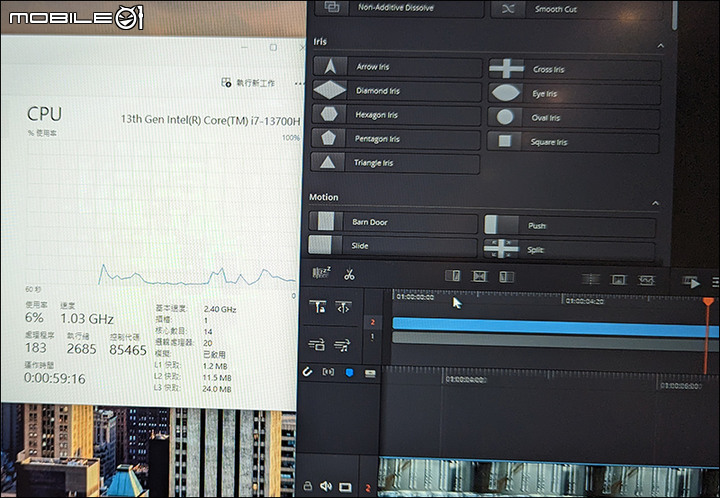Select the Non-Additive Dissolve transition
Image resolution: width=720 pixels, height=498 pixels.
click(x=399, y=8)
